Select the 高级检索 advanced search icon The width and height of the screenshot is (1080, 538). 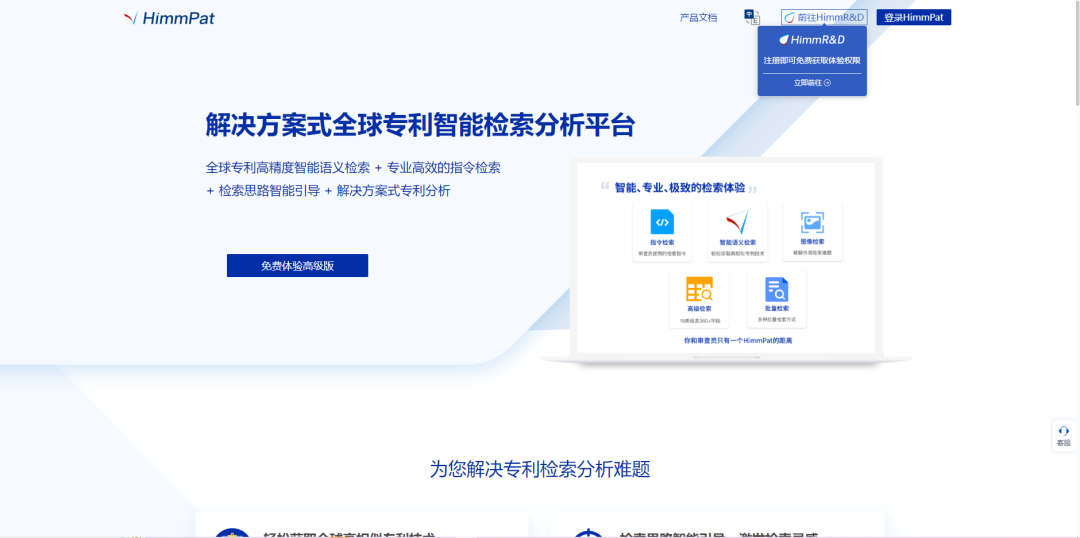pyautogui.click(x=699, y=289)
